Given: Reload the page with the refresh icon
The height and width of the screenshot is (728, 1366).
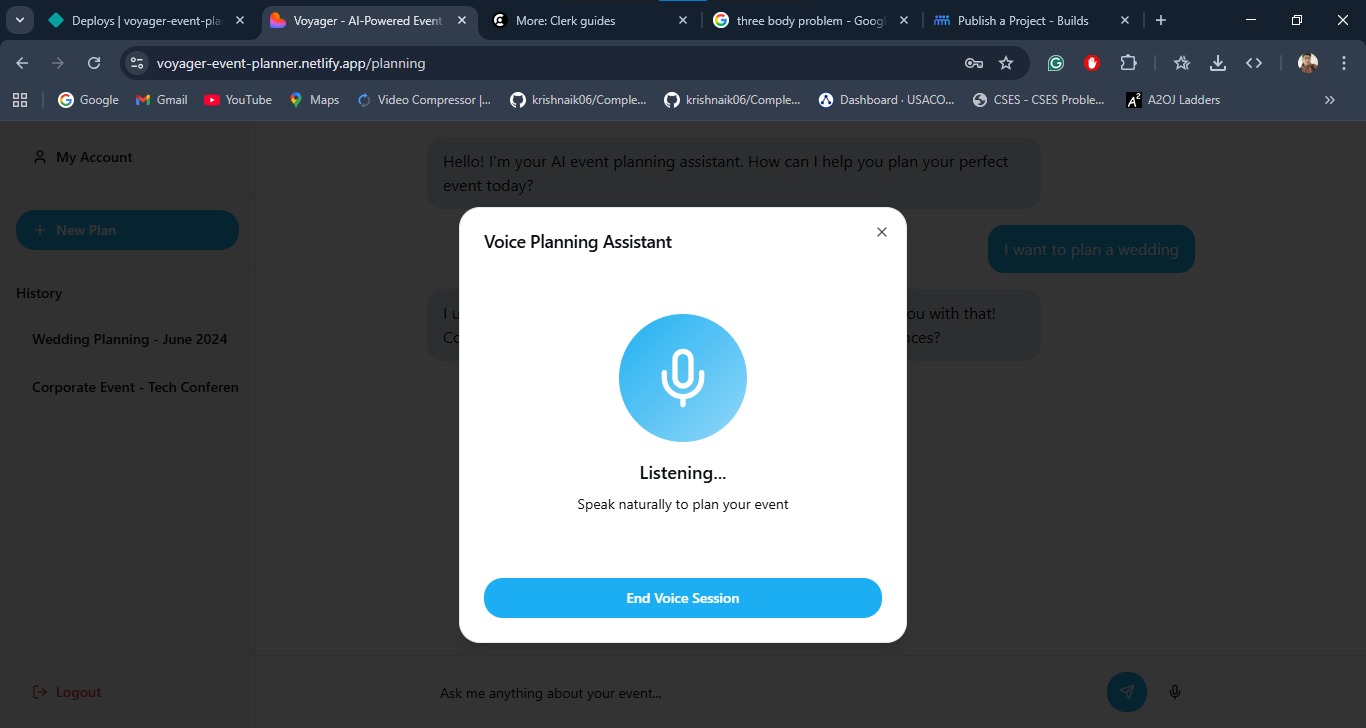Looking at the screenshot, I should click(94, 63).
